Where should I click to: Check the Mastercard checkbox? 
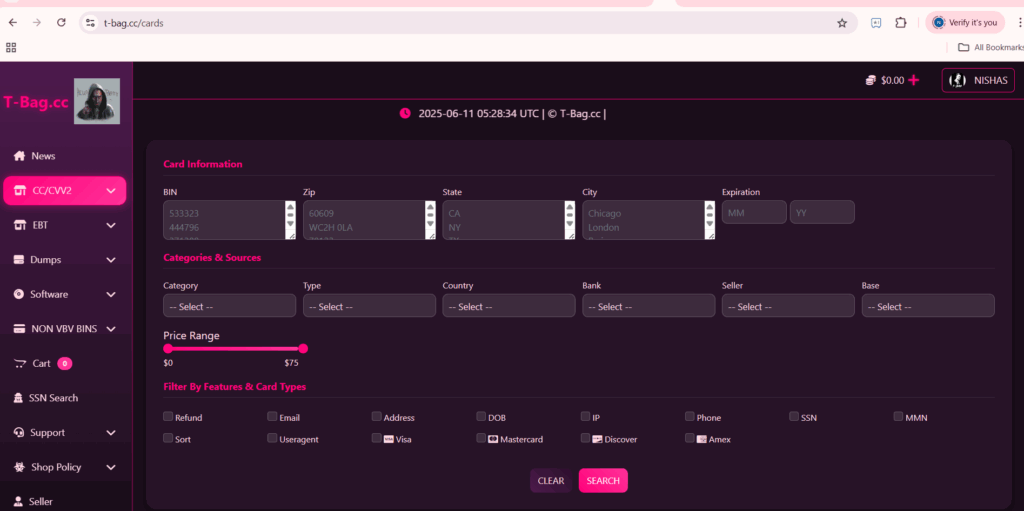(x=481, y=438)
